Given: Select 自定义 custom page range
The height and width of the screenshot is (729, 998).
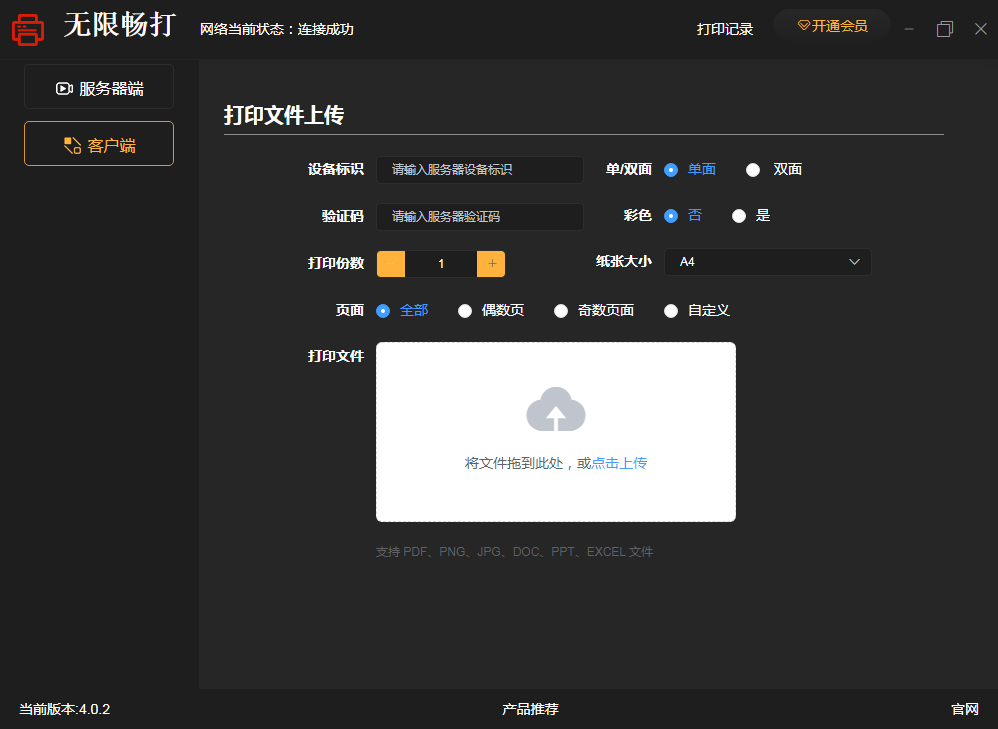Looking at the screenshot, I should (x=671, y=311).
